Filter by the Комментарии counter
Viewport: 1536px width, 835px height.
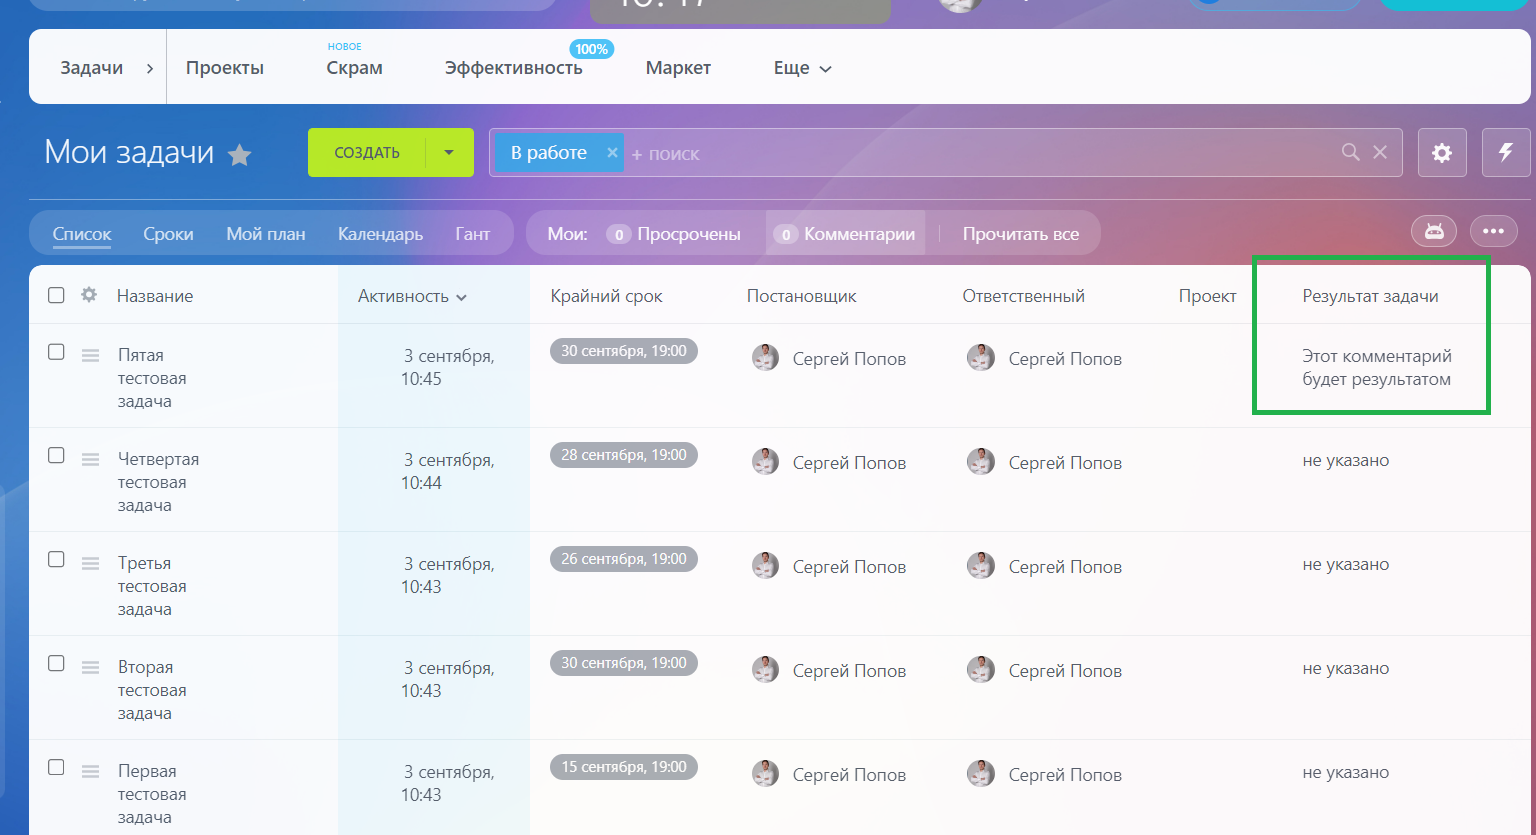click(x=845, y=234)
